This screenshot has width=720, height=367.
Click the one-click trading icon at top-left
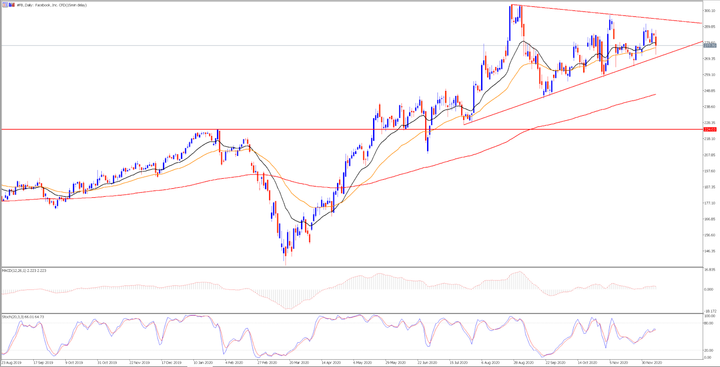coord(4,5)
